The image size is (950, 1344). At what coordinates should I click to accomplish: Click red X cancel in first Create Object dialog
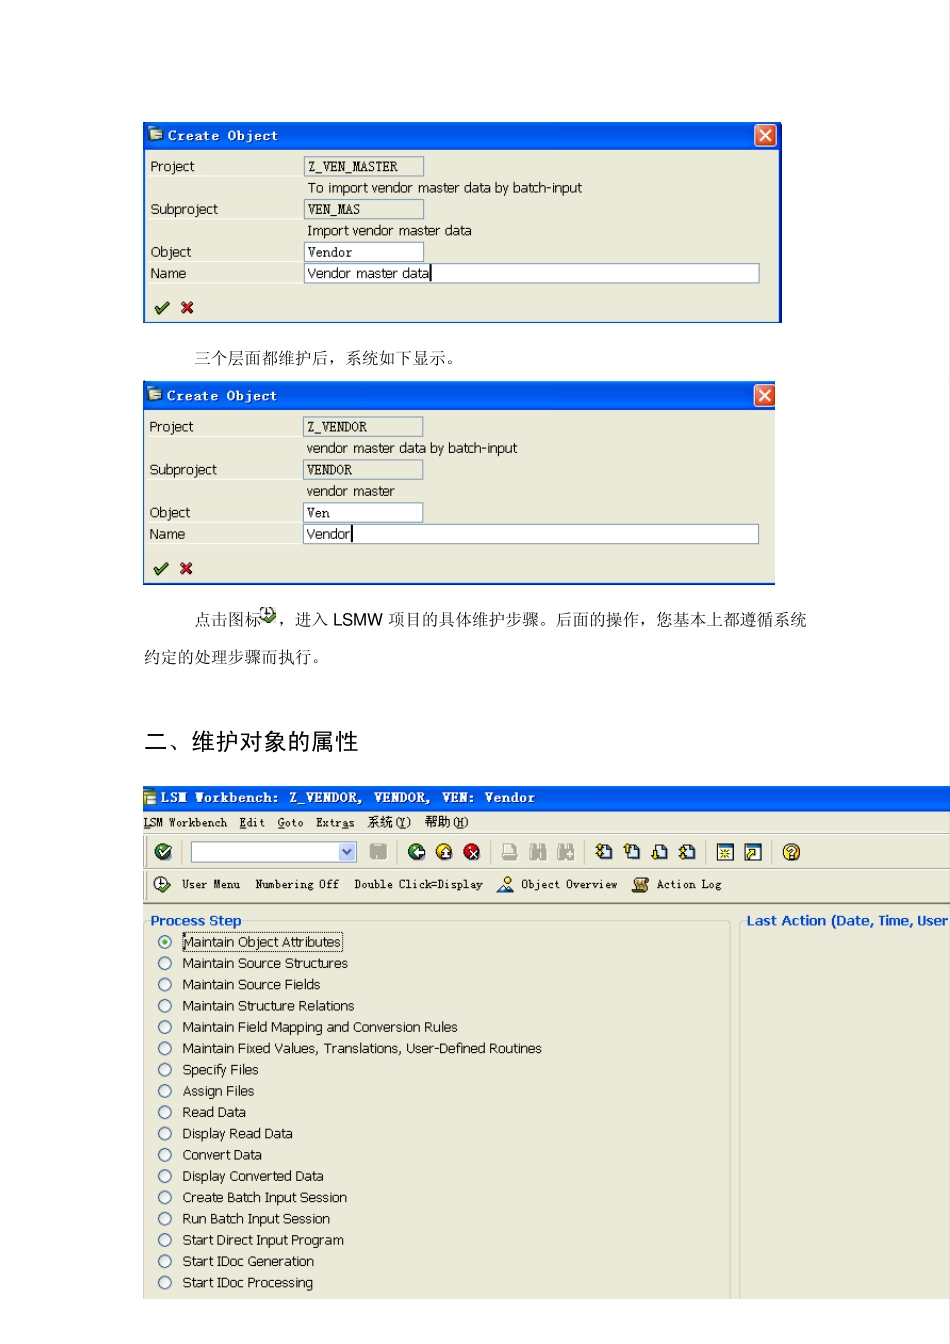[x=187, y=308]
